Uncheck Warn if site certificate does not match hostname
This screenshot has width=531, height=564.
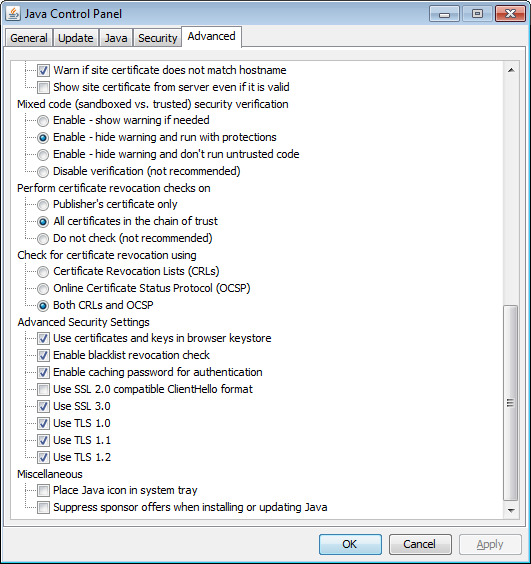pyautogui.click(x=43, y=70)
